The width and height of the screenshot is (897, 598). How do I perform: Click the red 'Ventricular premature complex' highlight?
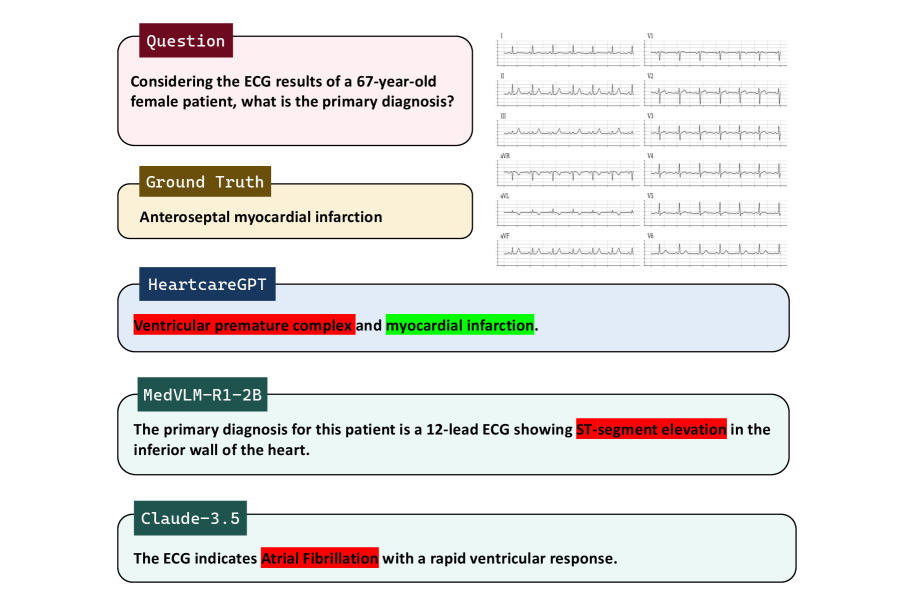pos(244,326)
